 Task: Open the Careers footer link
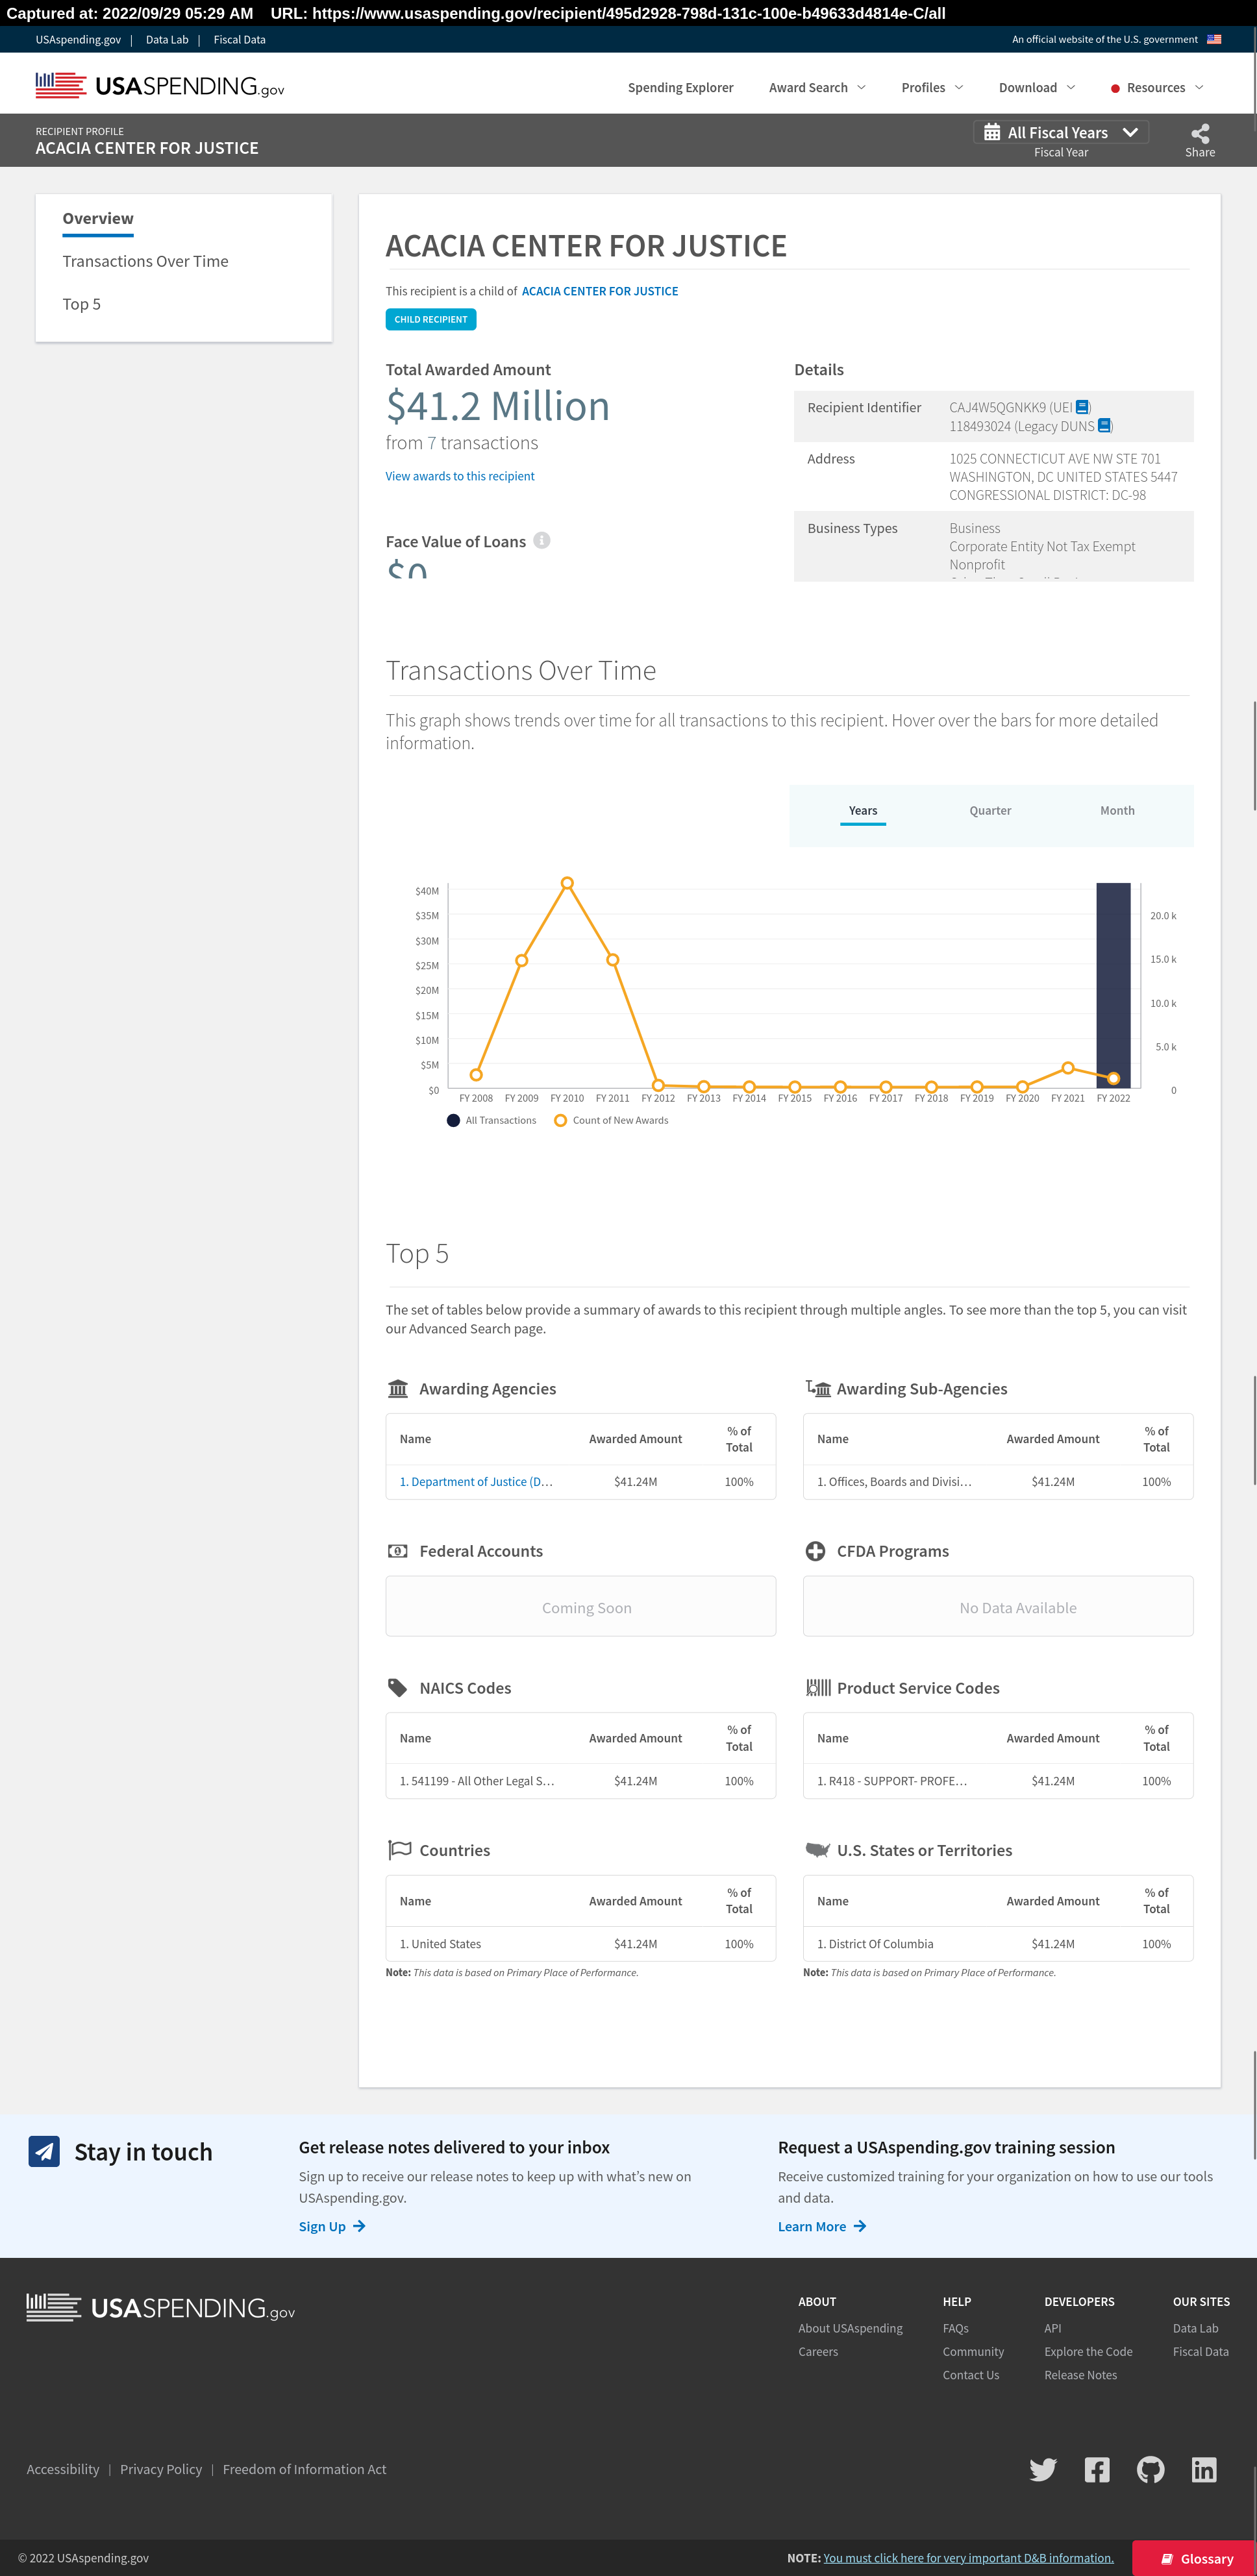(818, 2351)
